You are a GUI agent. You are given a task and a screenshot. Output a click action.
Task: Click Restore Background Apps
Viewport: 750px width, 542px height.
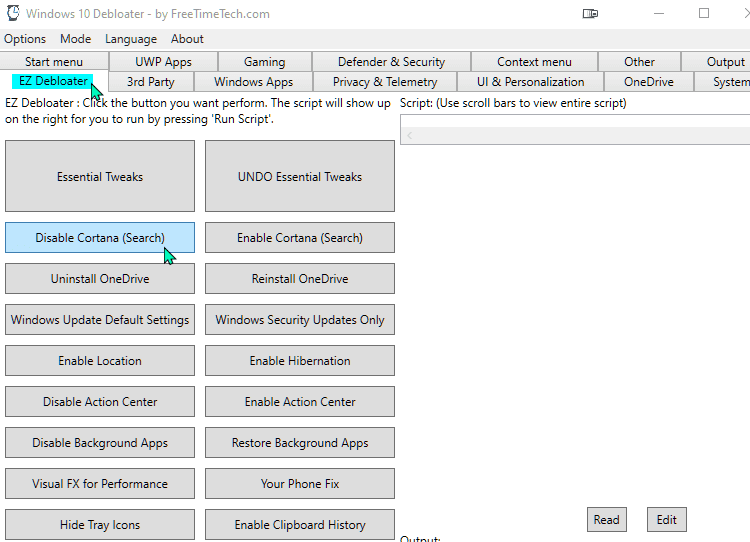coord(300,442)
